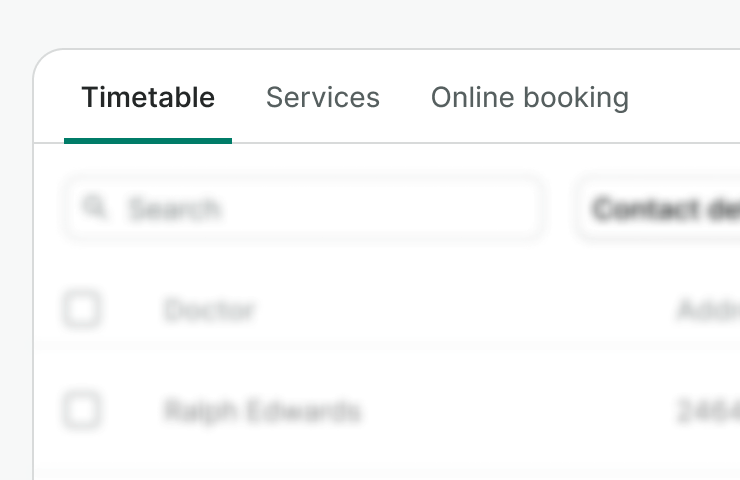The width and height of the screenshot is (740, 480).
Task: Click the green underline beneath Timetable
Action: pyautogui.click(x=148, y=140)
